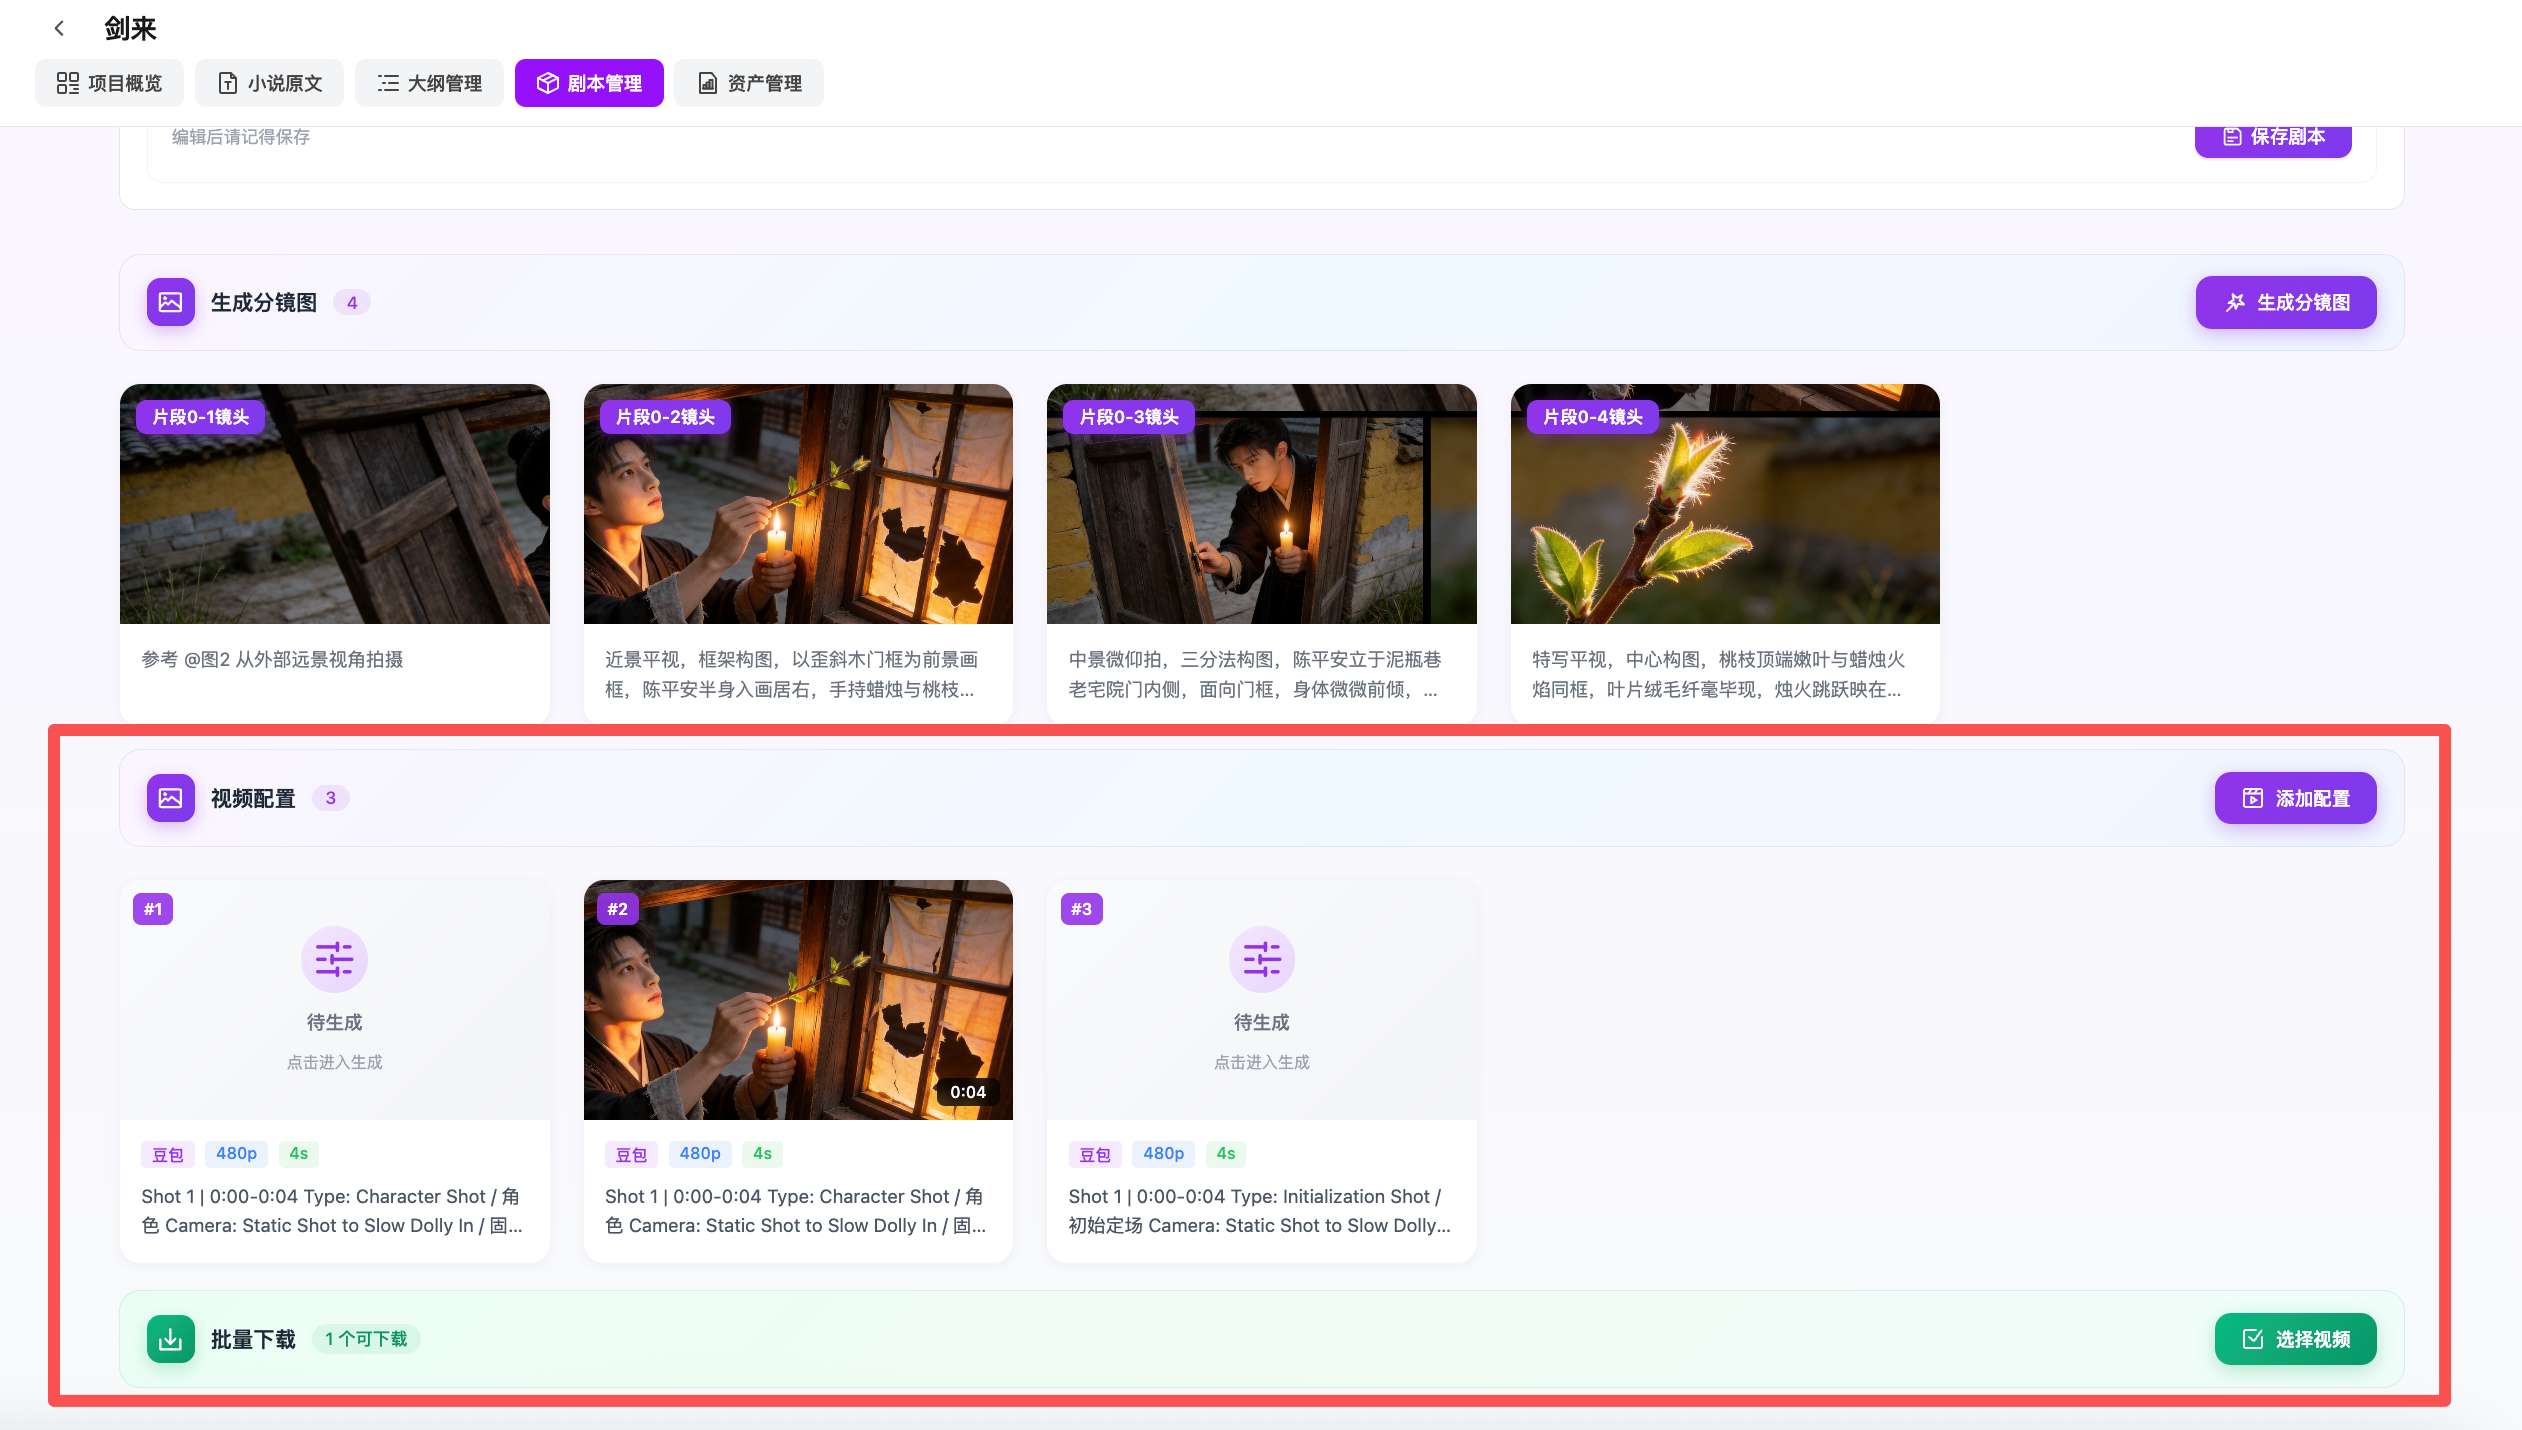The height and width of the screenshot is (1430, 2522).
Task: Click the 4s tag on config #3
Action: 1226,1154
